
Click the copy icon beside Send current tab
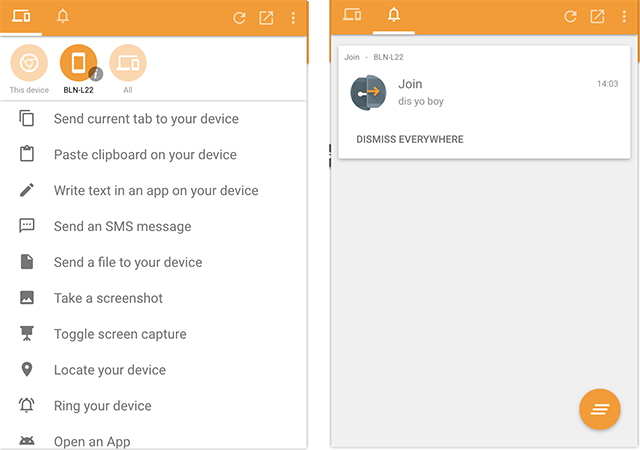click(x=27, y=118)
